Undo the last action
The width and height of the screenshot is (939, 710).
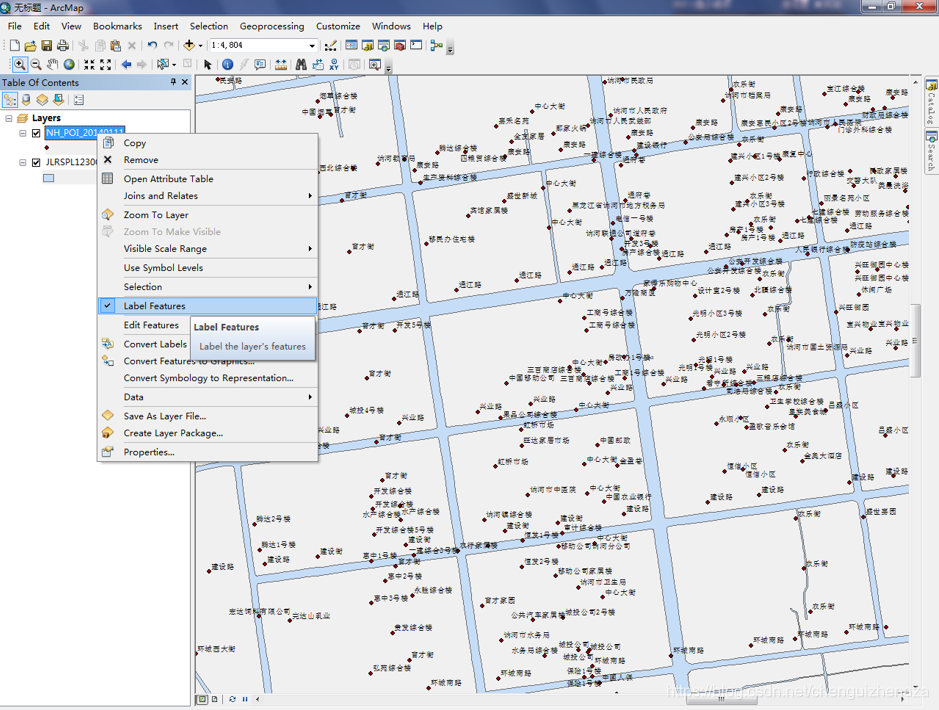153,45
